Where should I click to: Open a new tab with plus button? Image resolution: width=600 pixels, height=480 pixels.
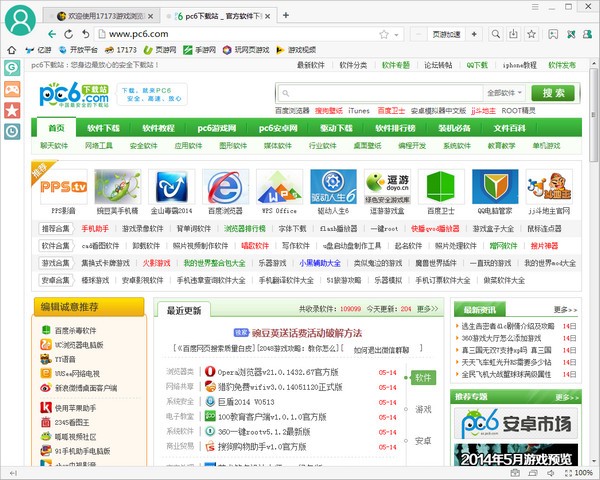[x=285, y=15]
